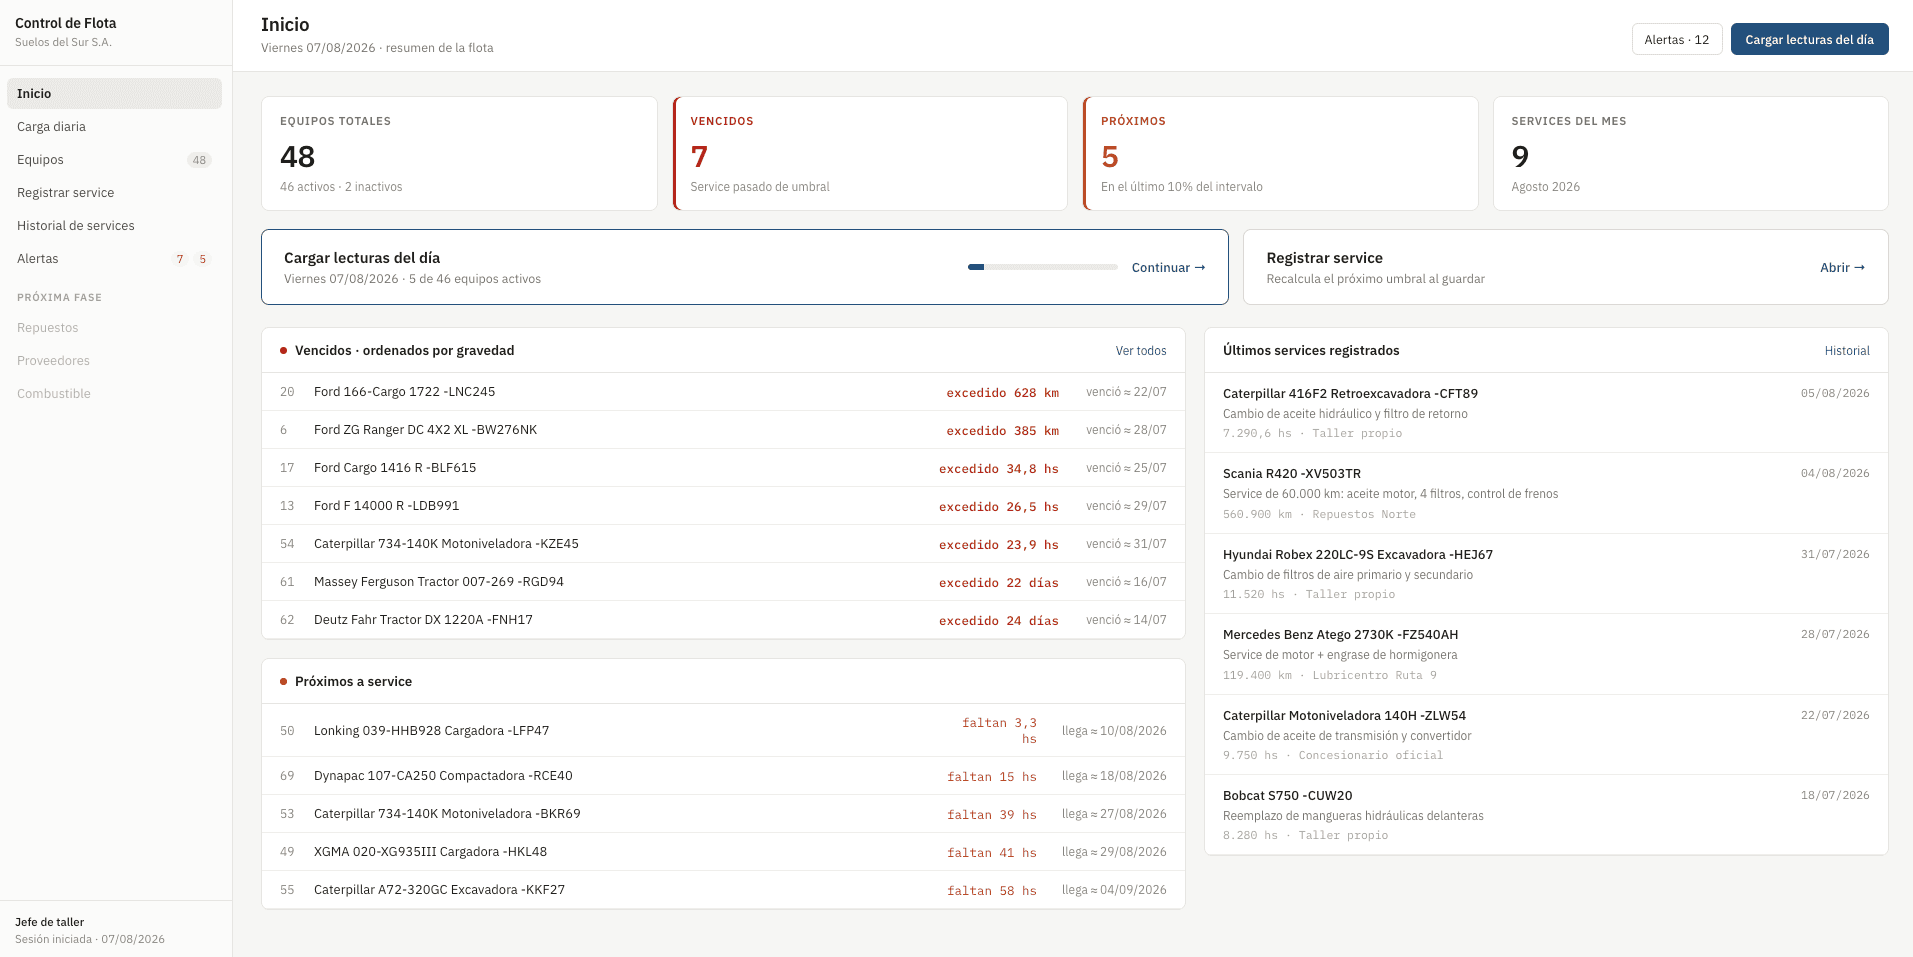Open XGMA 020-XG935III Cargadora -HKL48 row

click(723, 852)
